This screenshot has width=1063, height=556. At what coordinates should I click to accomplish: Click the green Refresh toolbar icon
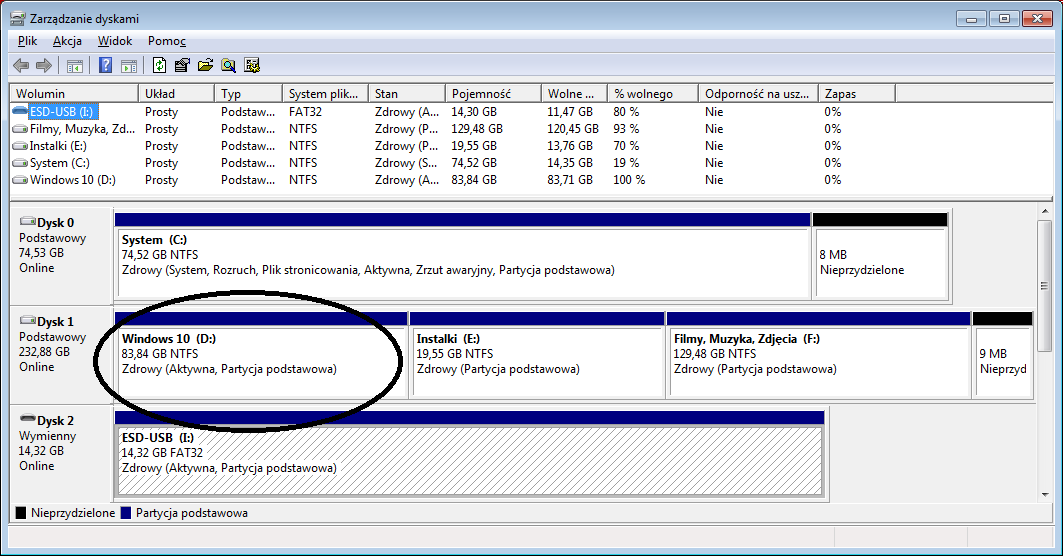click(x=159, y=66)
